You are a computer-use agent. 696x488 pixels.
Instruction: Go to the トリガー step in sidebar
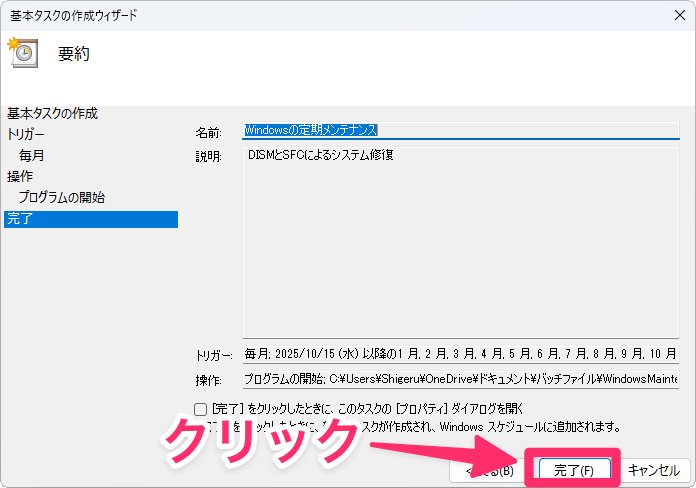26,134
